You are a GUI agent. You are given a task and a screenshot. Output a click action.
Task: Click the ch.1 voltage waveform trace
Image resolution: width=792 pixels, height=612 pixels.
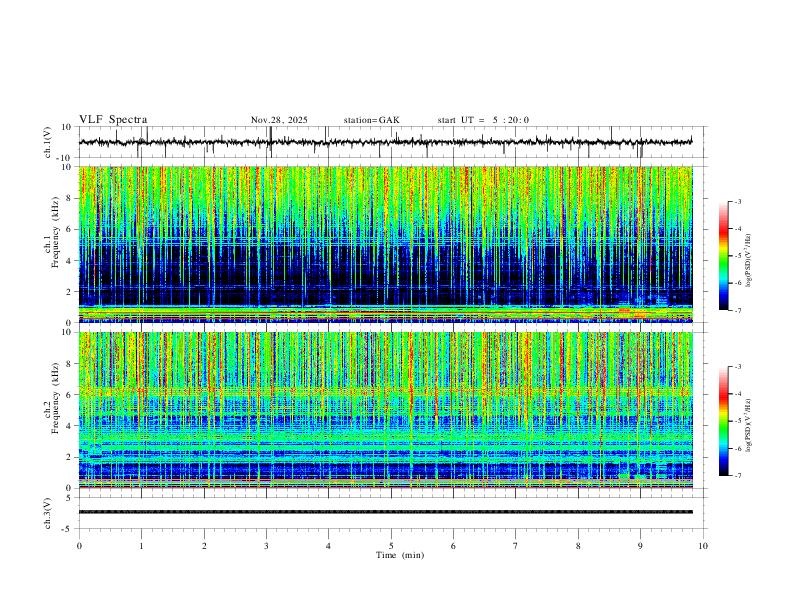click(x=385, y=142)
